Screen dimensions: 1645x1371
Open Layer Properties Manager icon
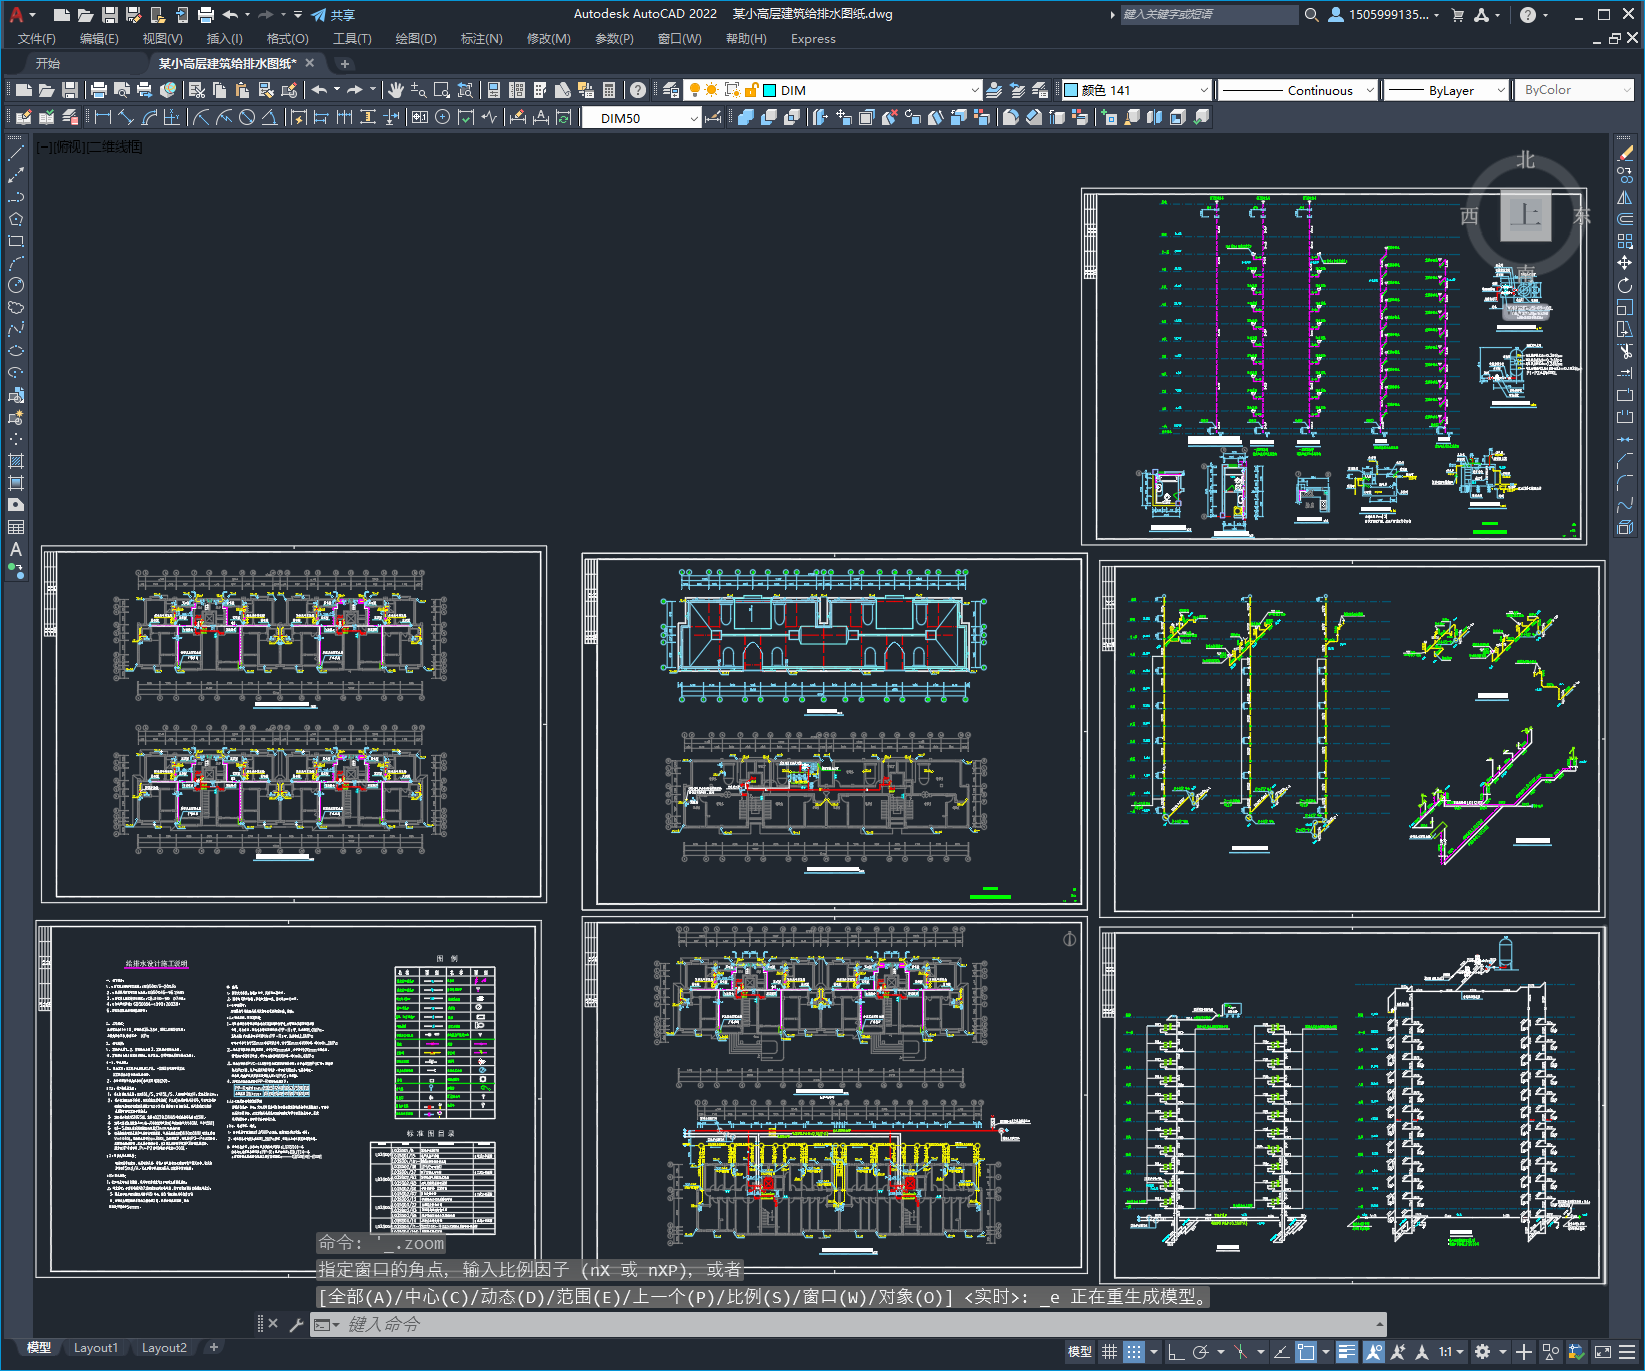pyautogui.click(x=671, y=90)
